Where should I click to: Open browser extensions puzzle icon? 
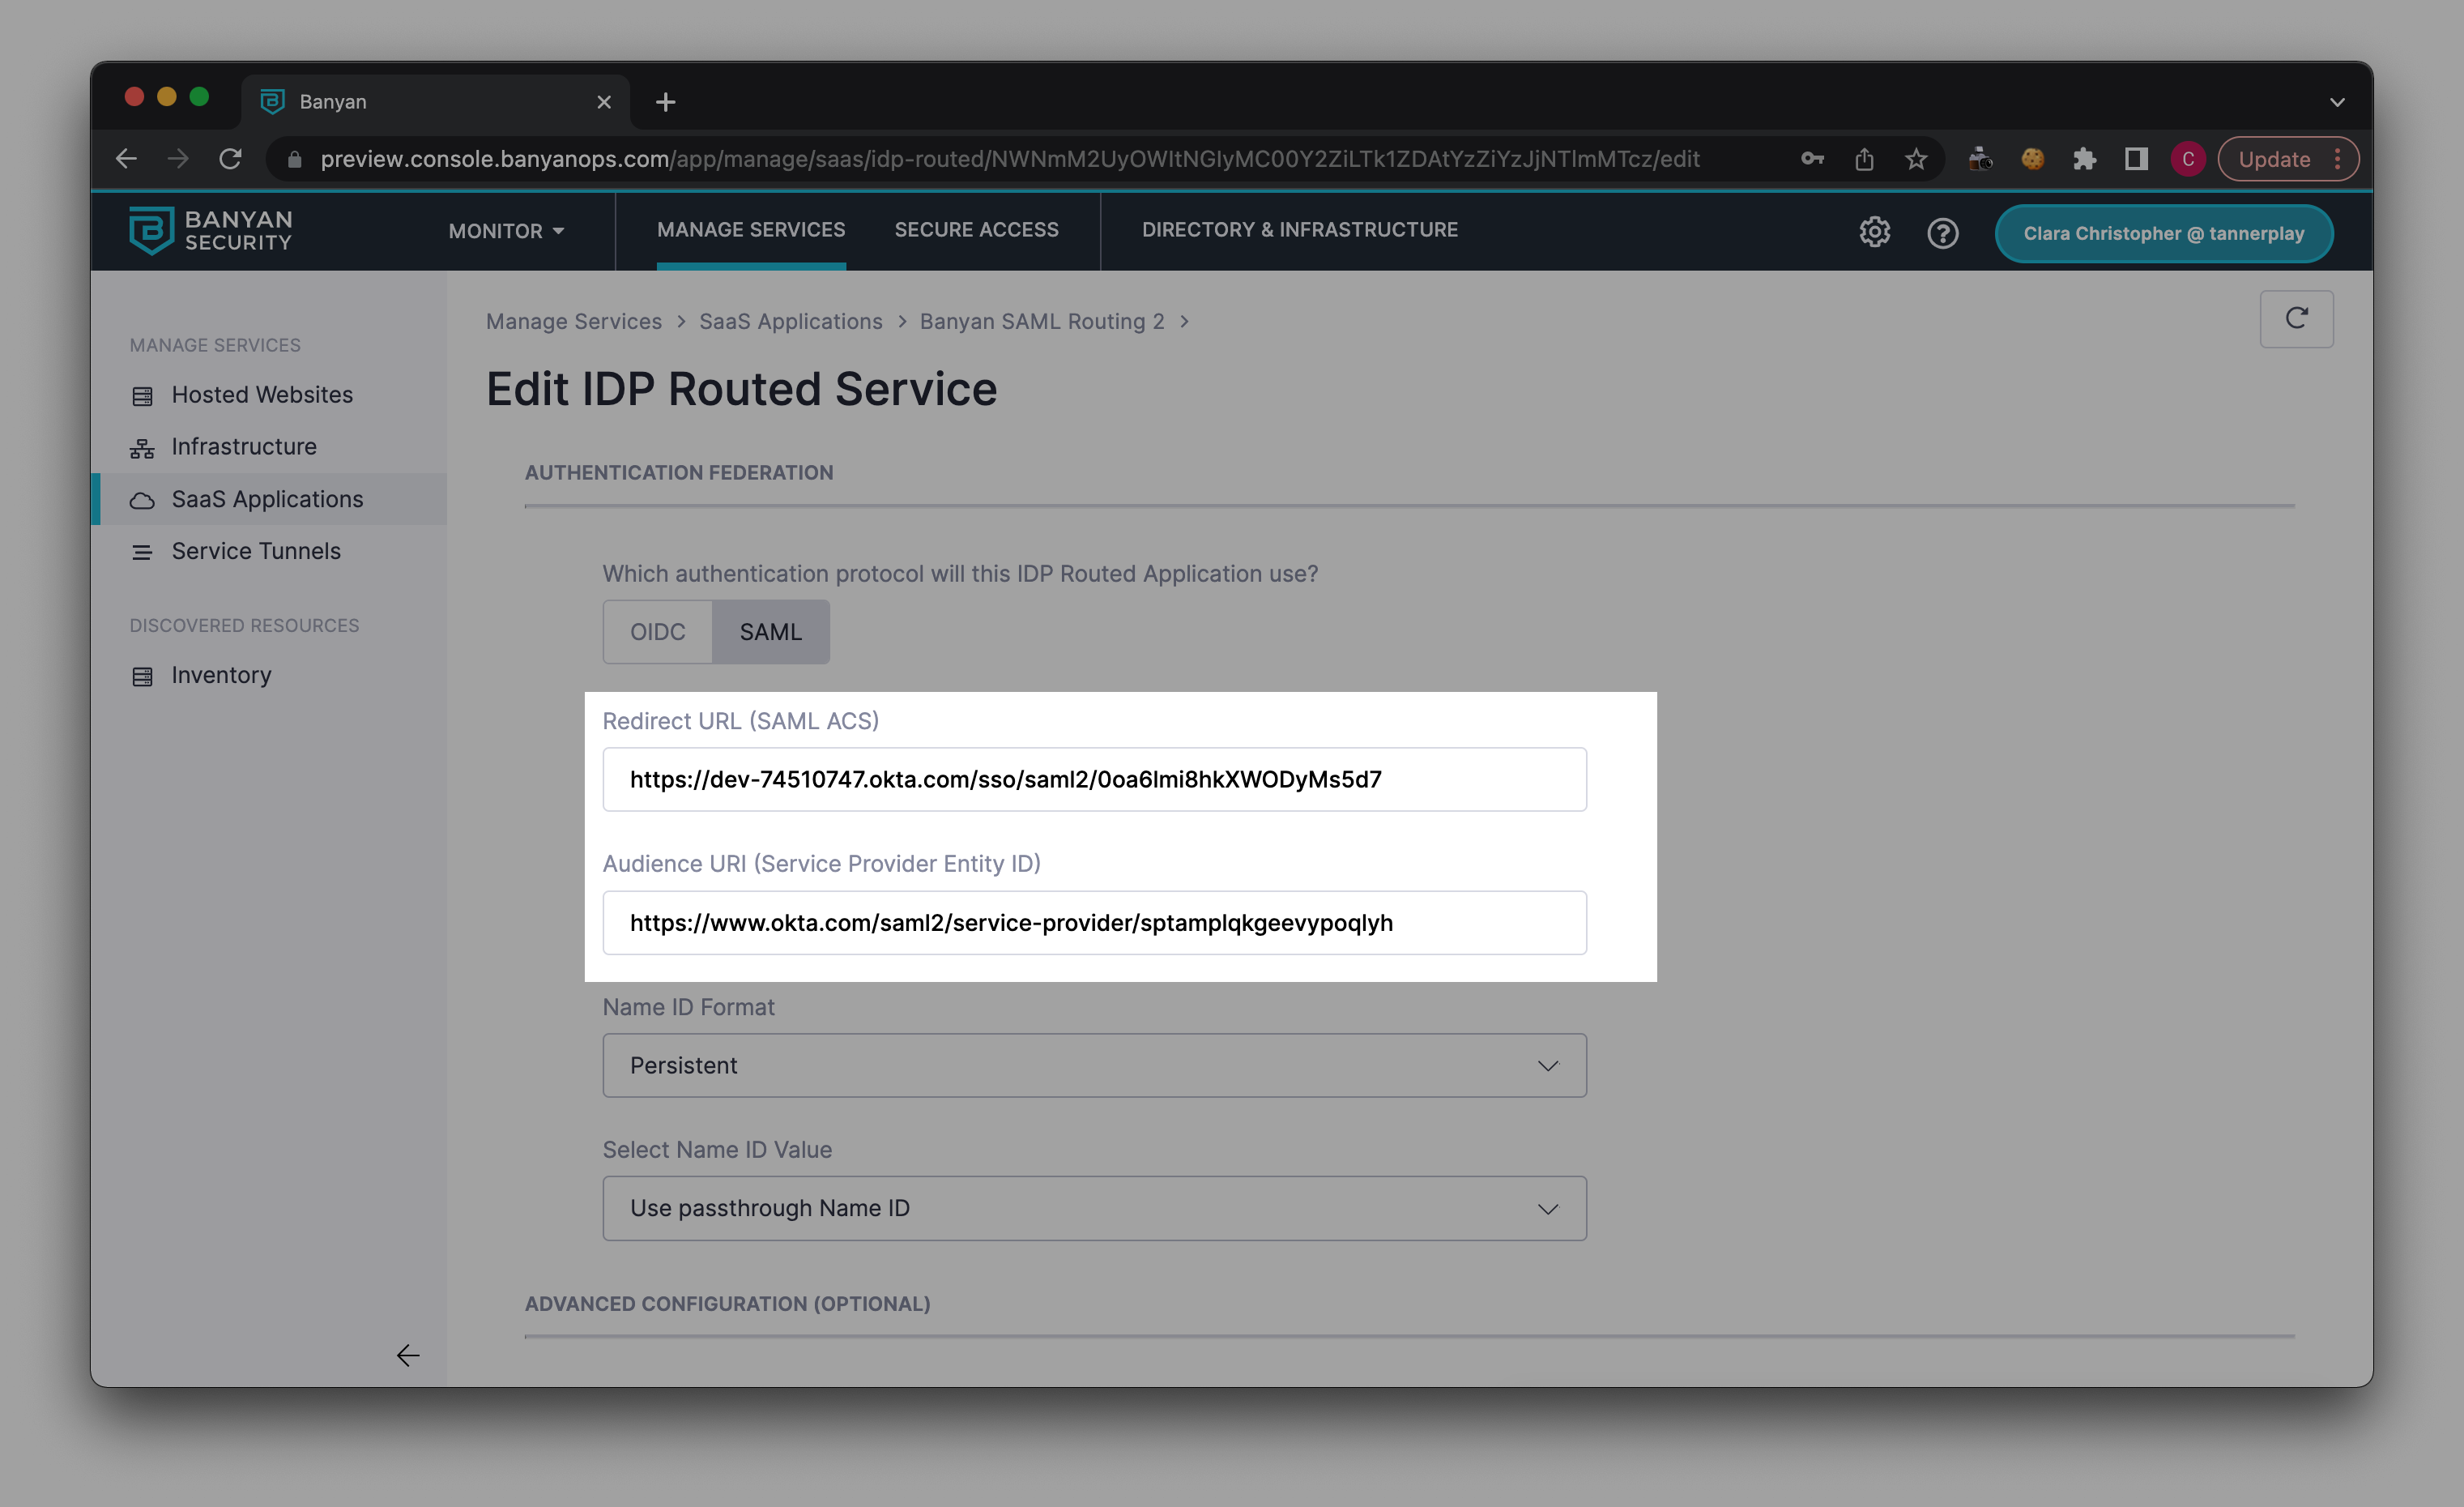(x=2084, y=159)
